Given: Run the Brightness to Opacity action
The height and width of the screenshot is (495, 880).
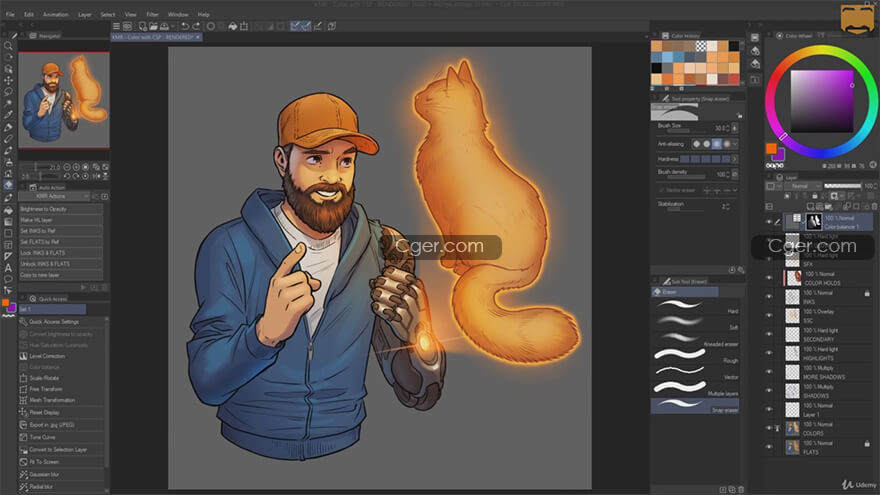Looking at the screenshot, I should [60, 209].
